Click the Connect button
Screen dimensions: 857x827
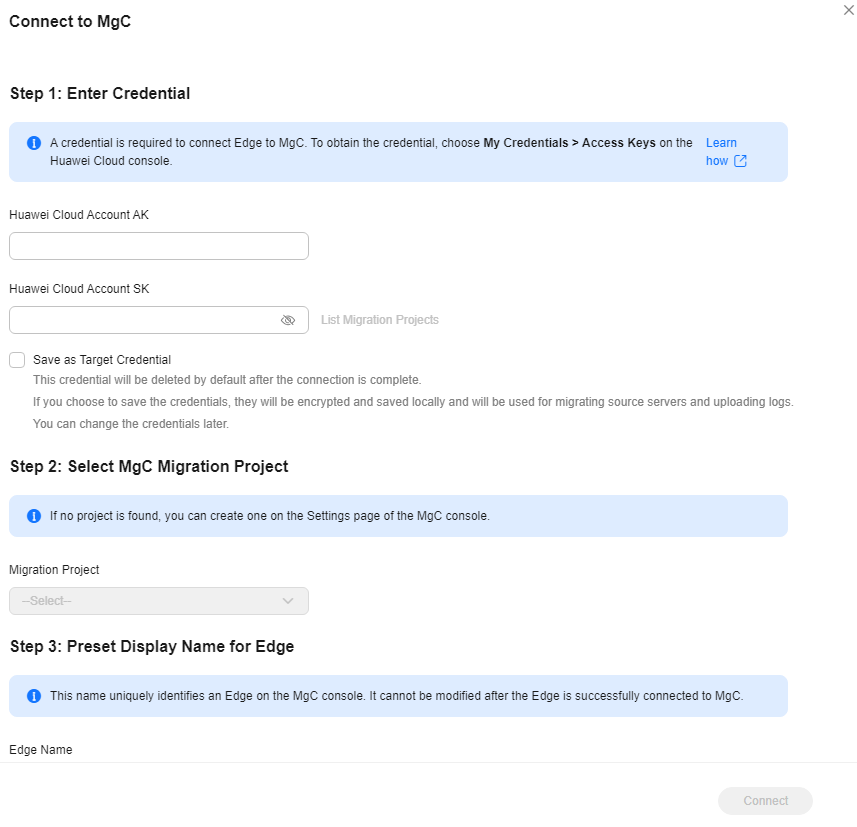(765, 801)
